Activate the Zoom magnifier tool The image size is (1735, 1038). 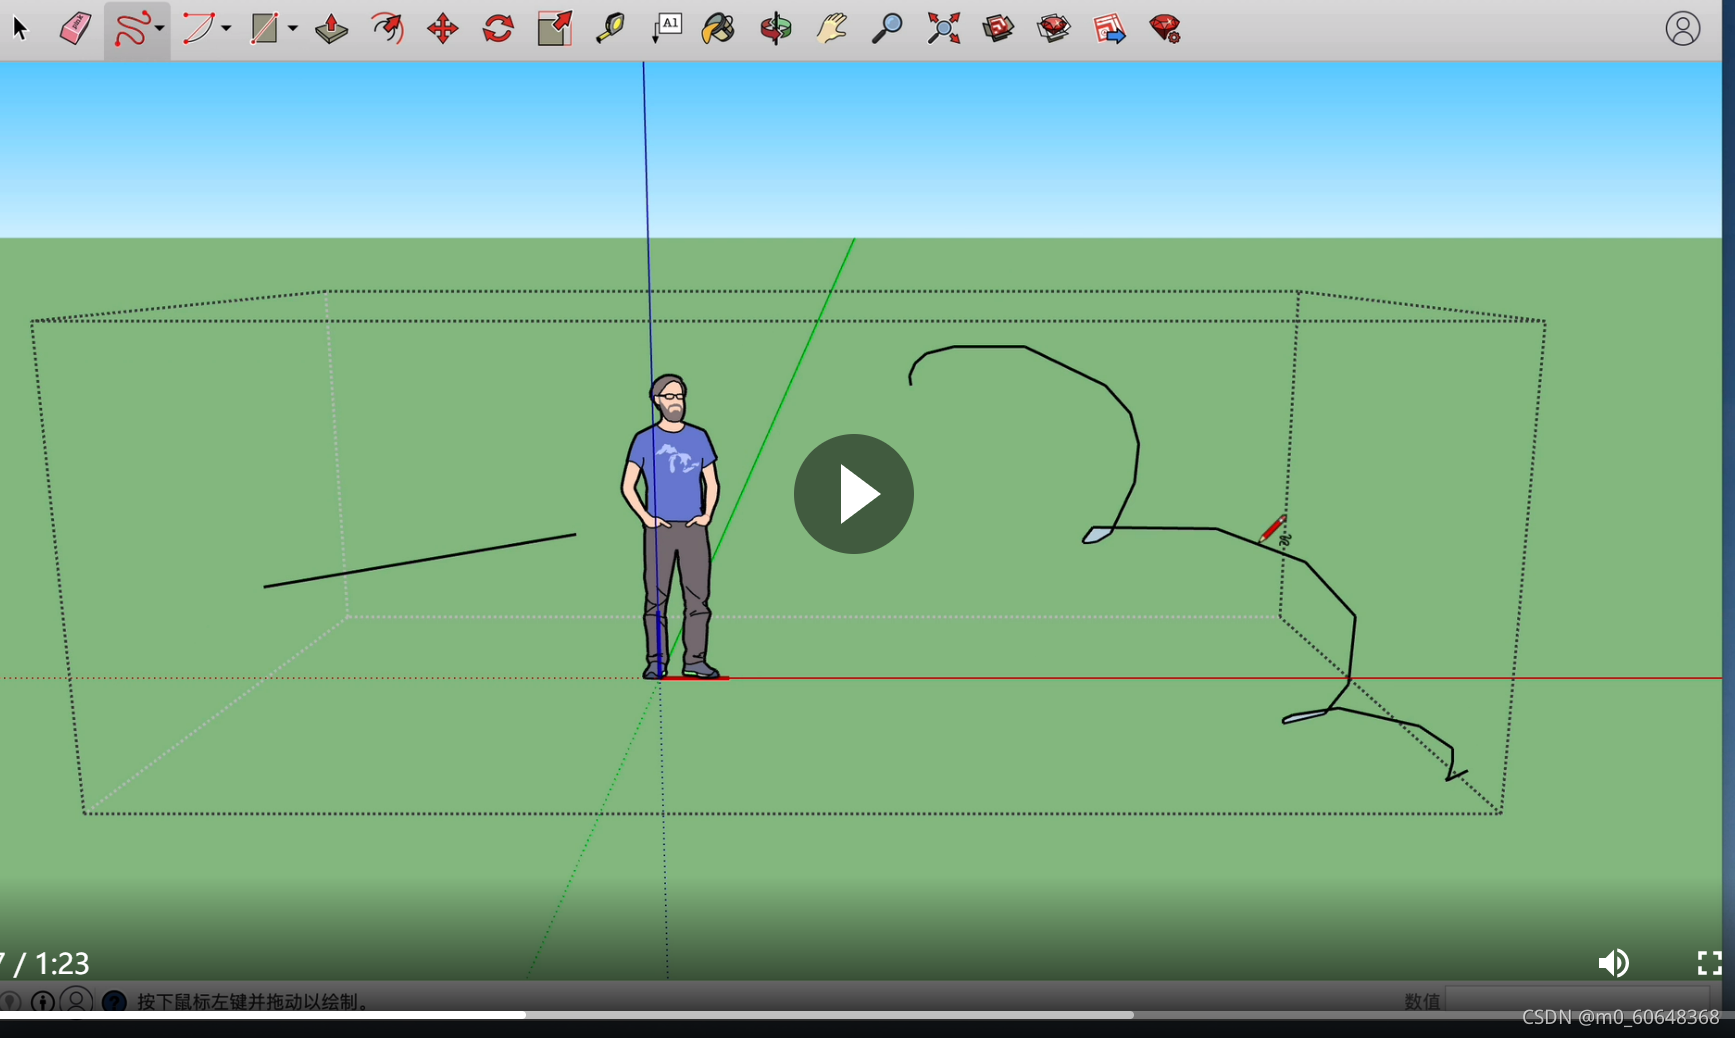pyautogui.click(x=886, y=28)
